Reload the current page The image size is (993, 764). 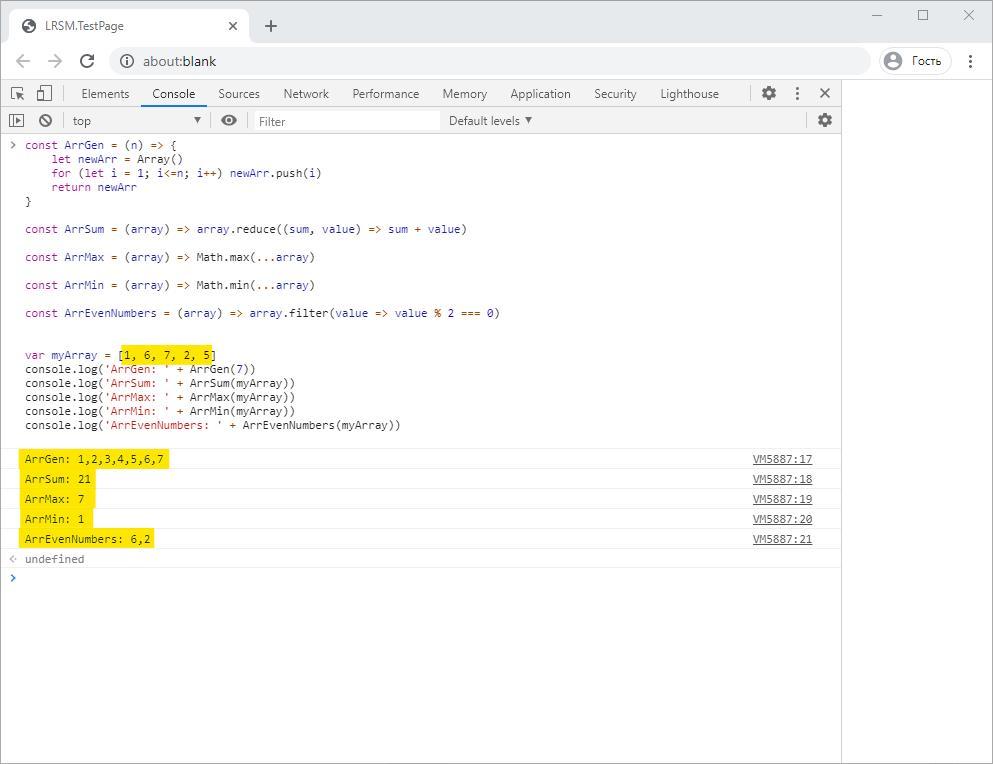click(x=87, y=61)
